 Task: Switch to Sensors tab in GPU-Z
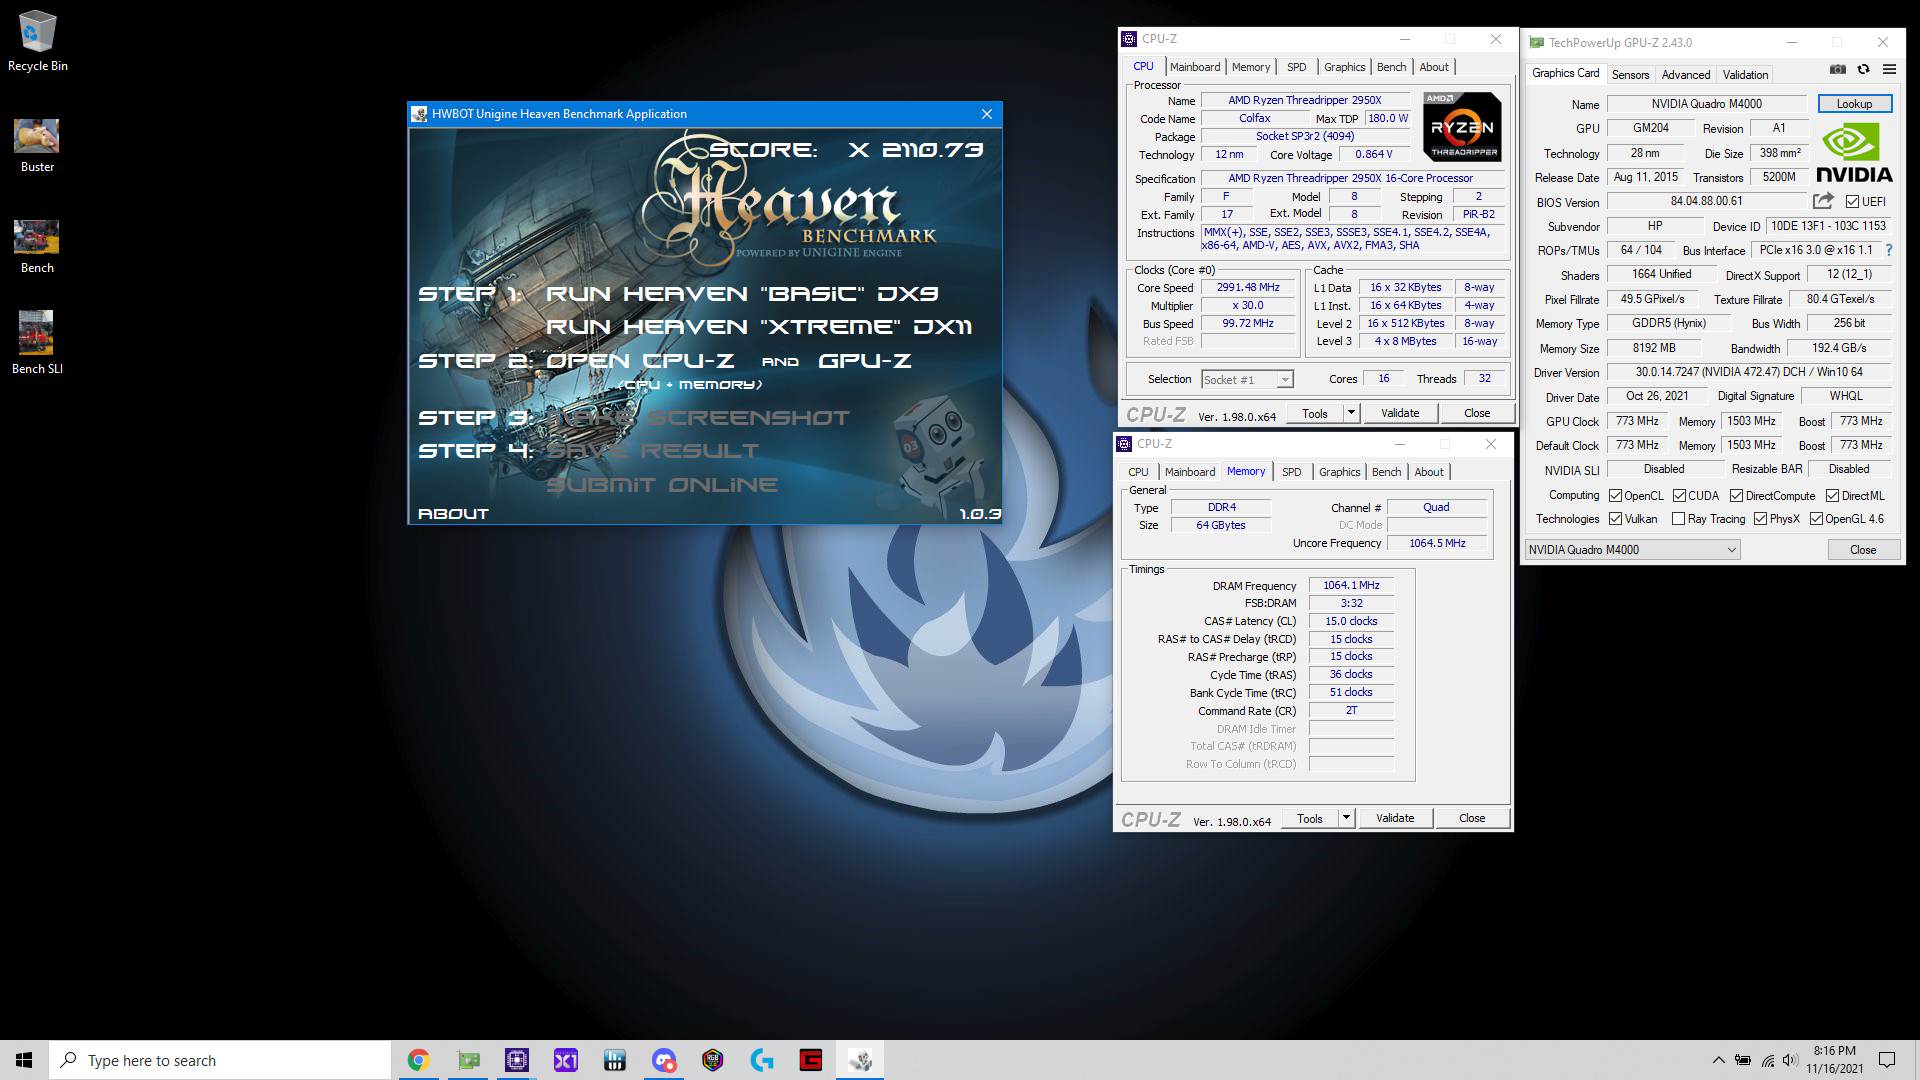click(1630, 75)
